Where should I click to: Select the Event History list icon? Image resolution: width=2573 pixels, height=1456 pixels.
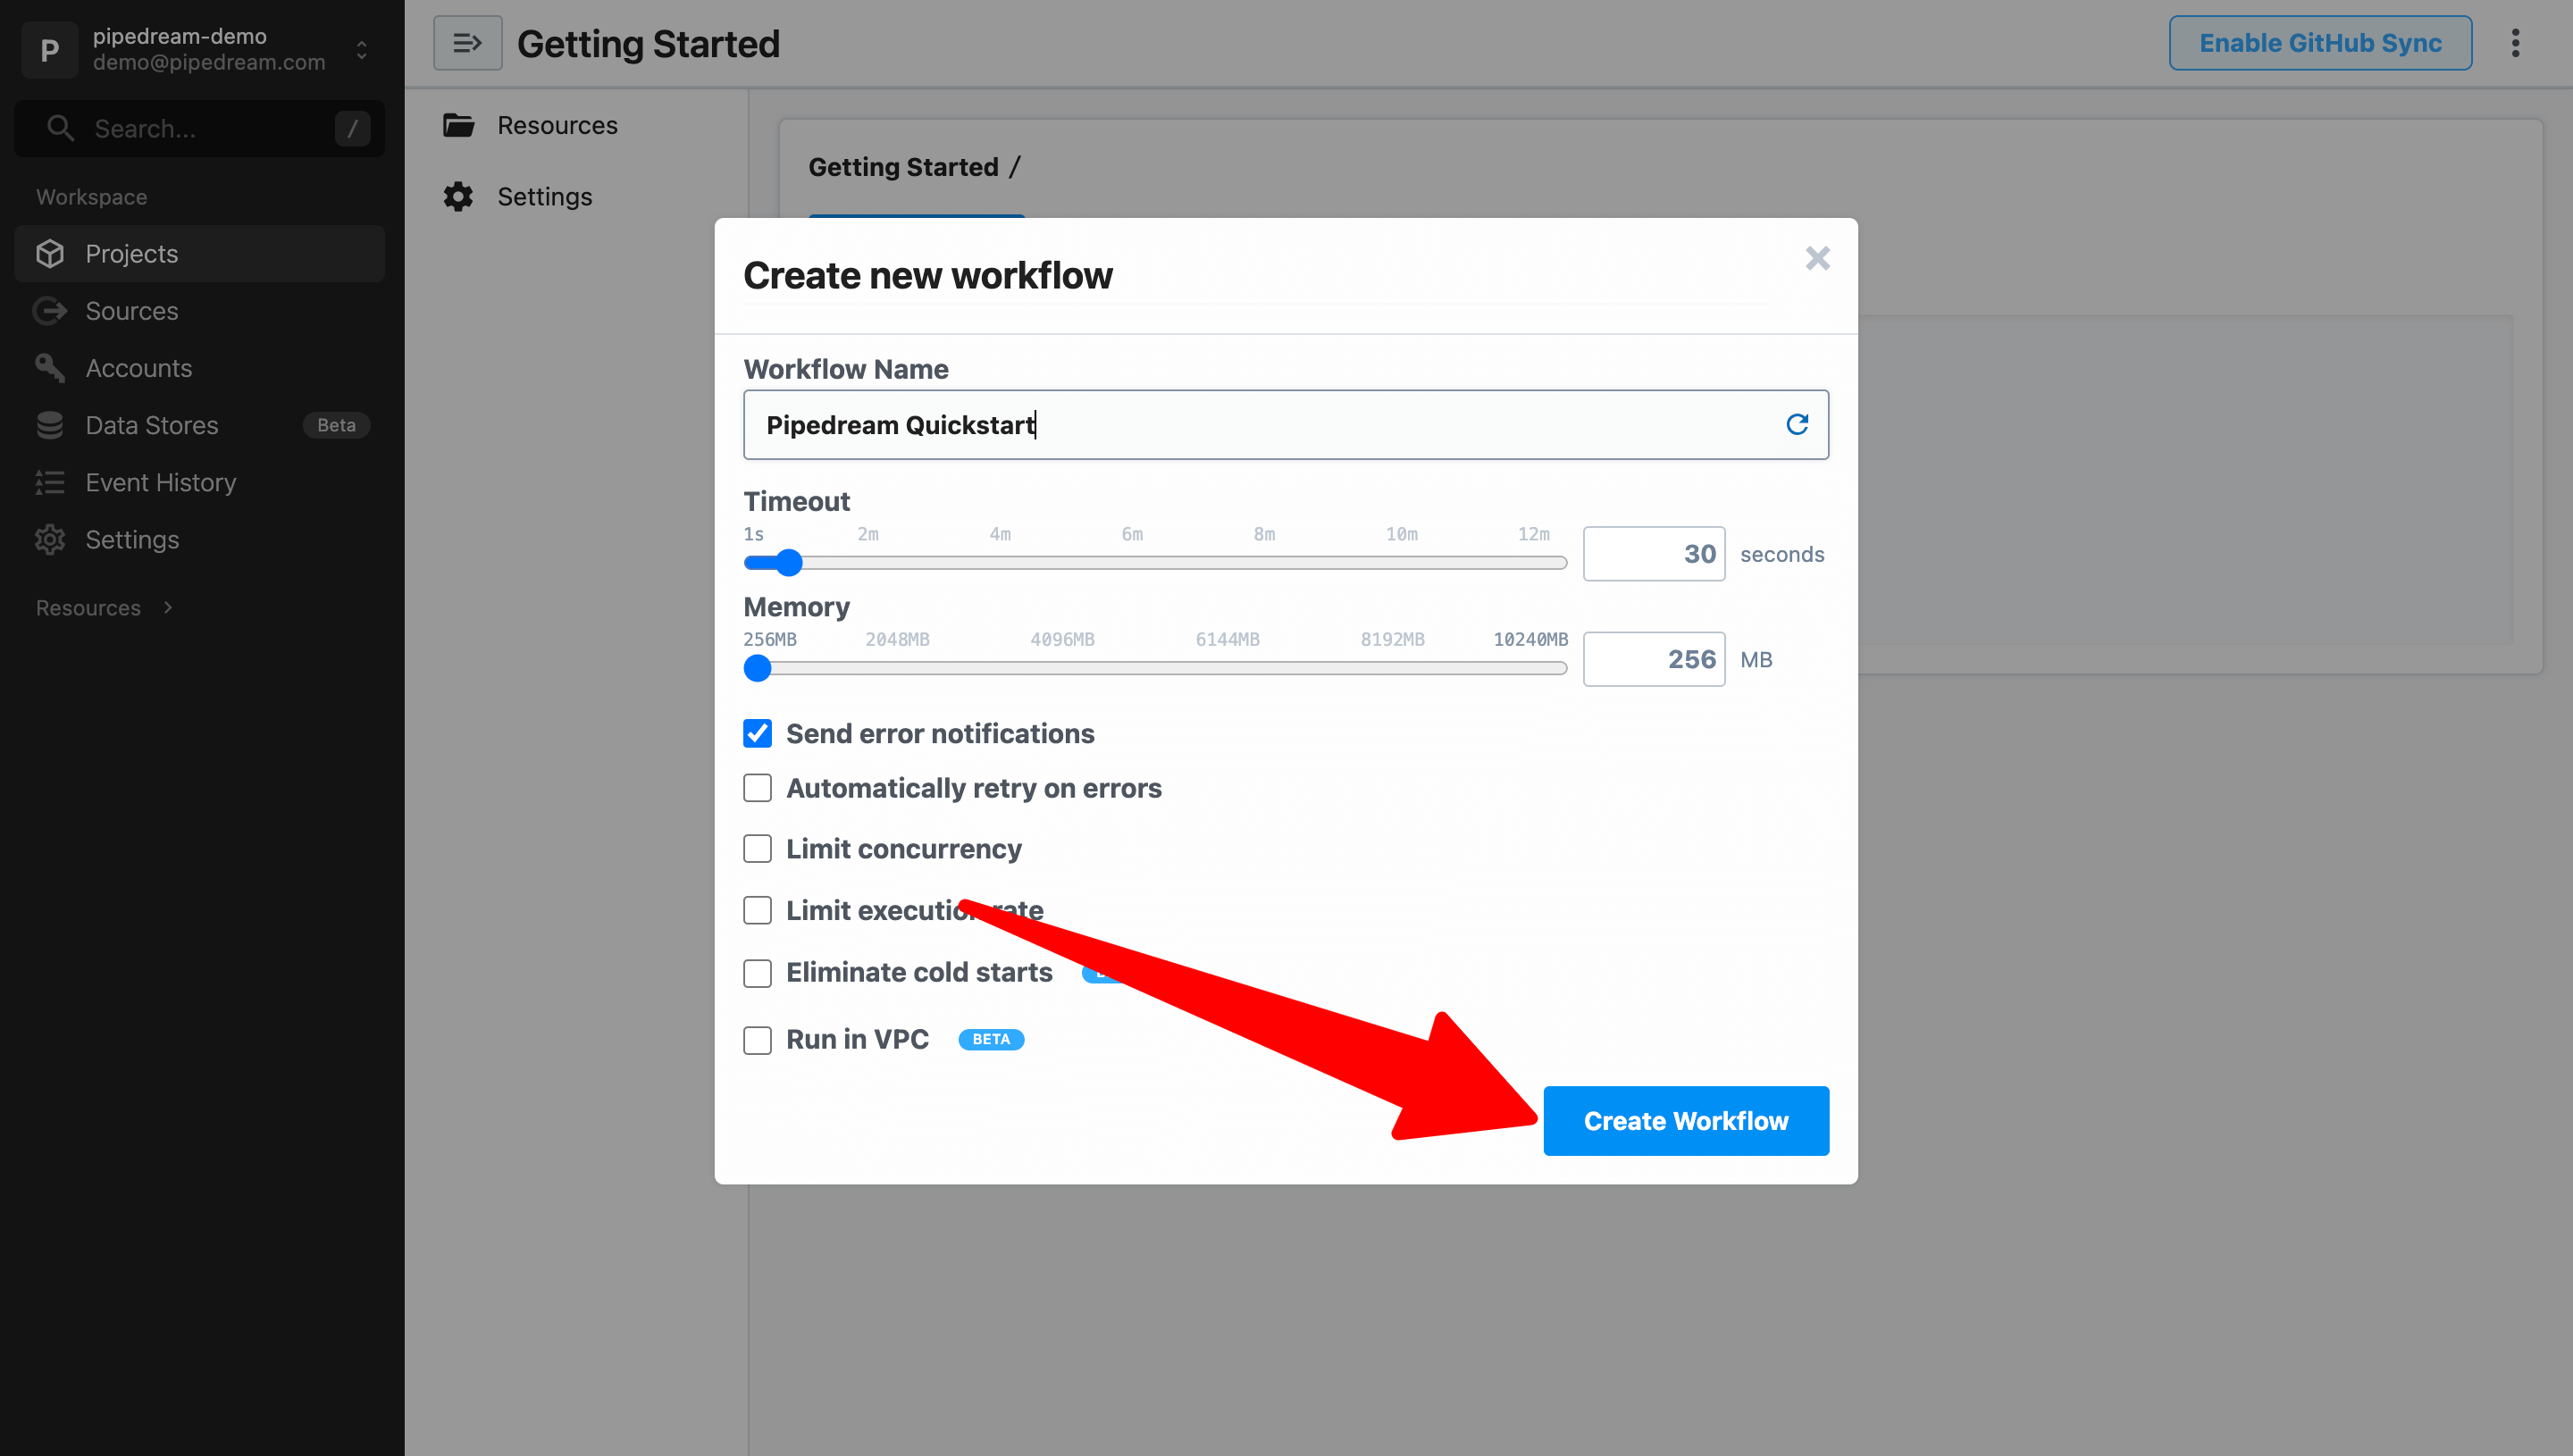point(50,482)
